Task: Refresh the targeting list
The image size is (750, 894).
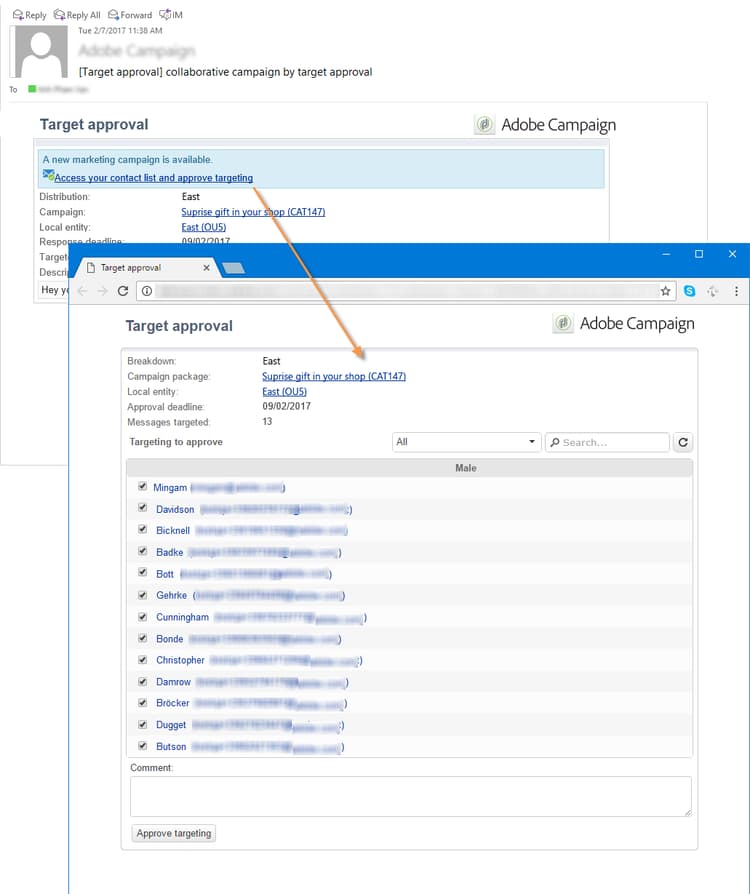Action: [683, 442]
